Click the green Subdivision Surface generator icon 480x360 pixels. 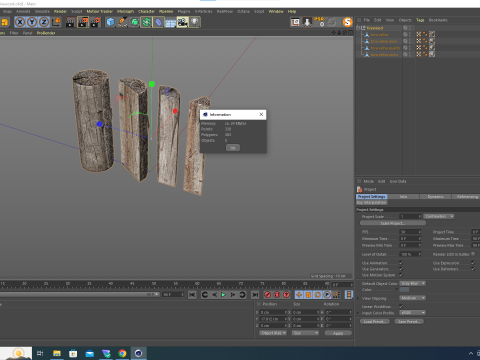(134, 22)
